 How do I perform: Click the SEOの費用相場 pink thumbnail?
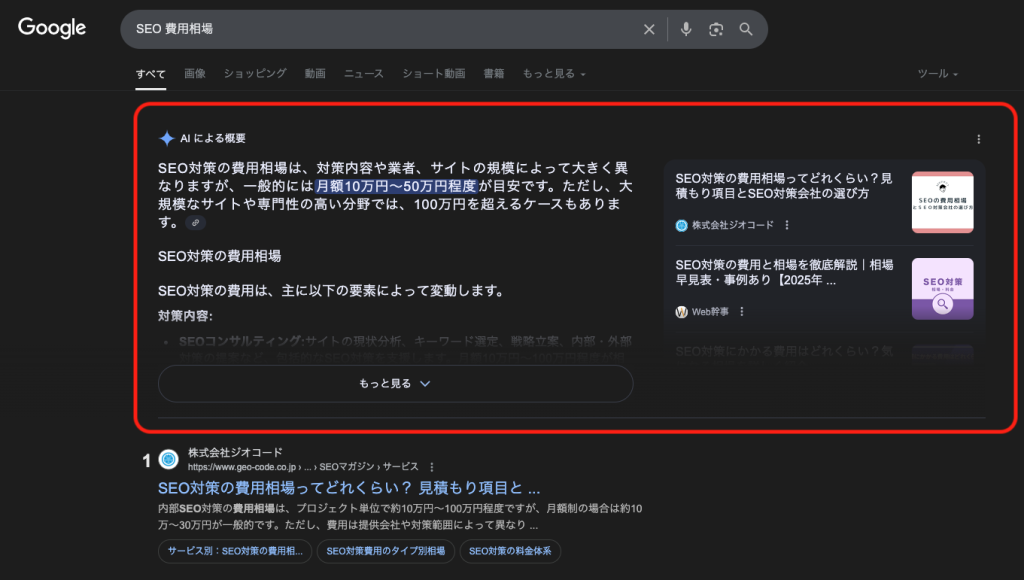click(x=942, y=202)
